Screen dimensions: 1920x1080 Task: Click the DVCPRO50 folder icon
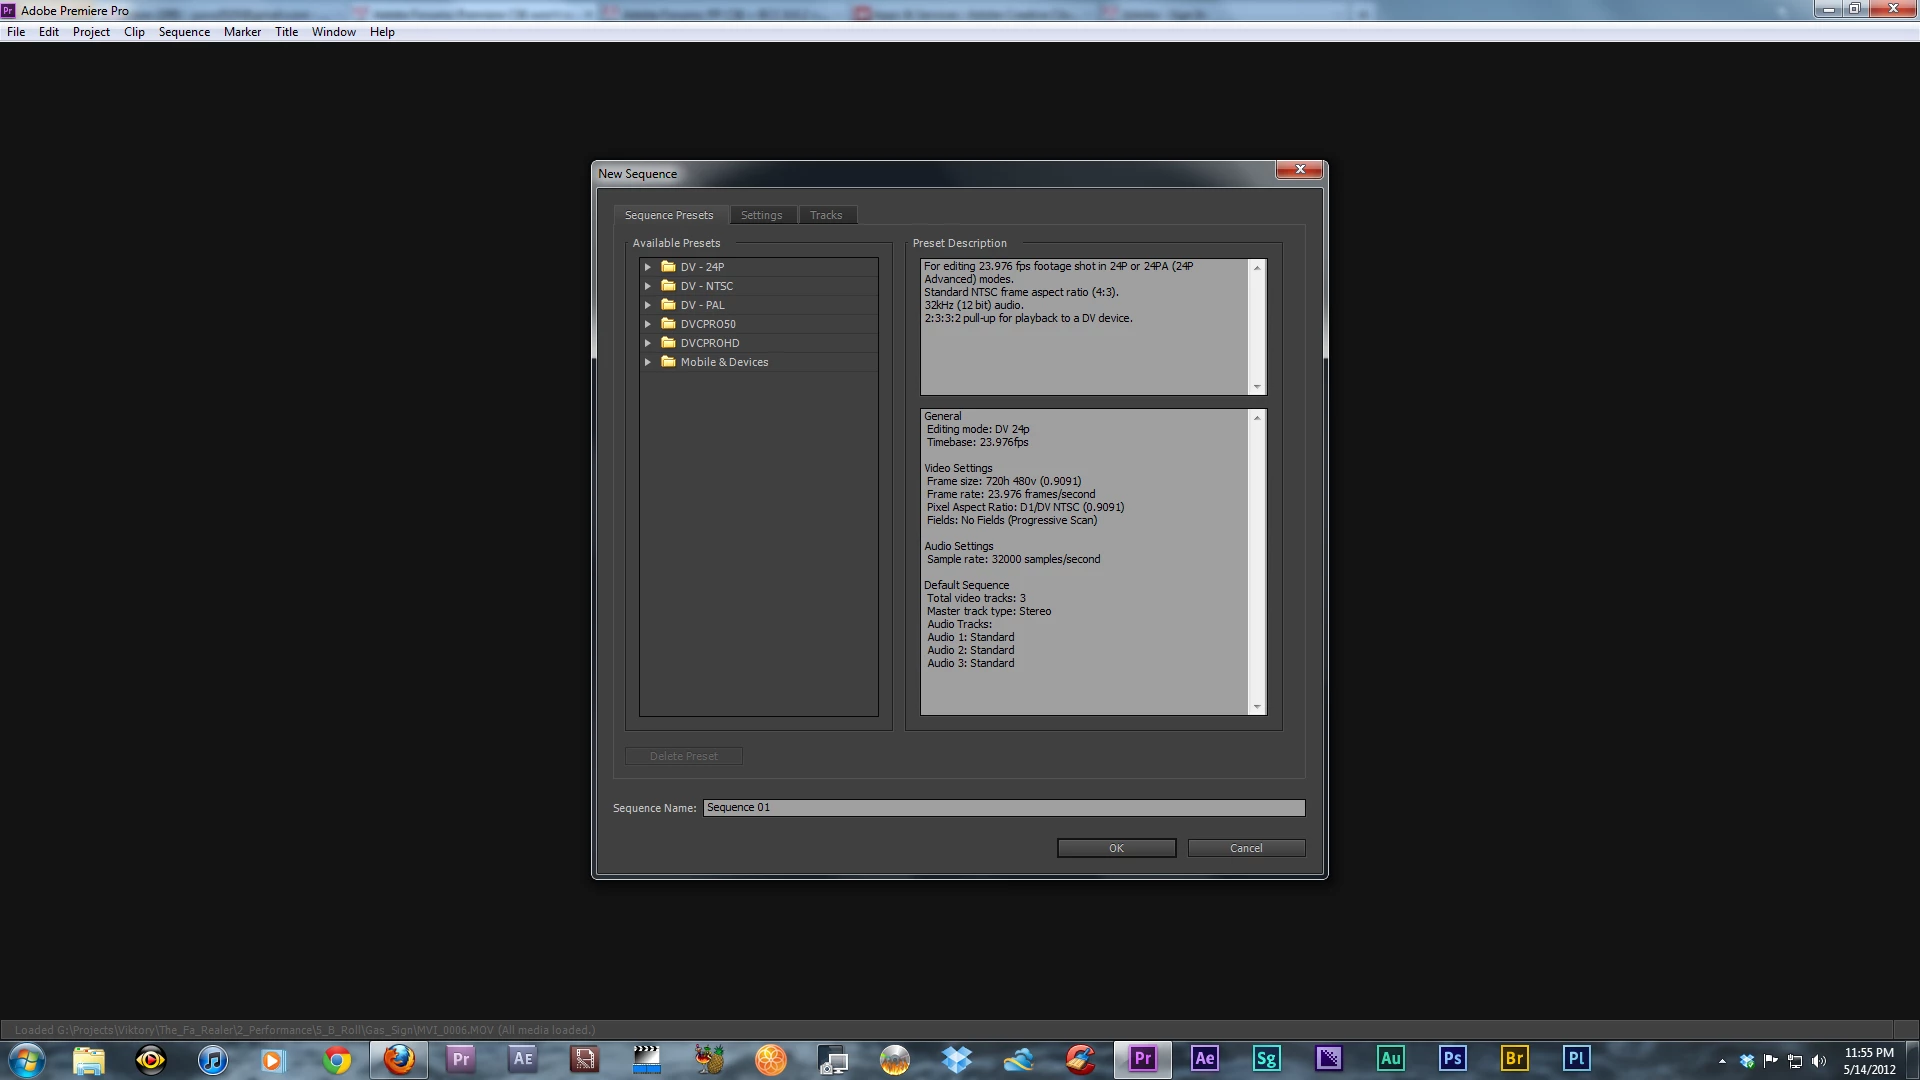point(668,324)
